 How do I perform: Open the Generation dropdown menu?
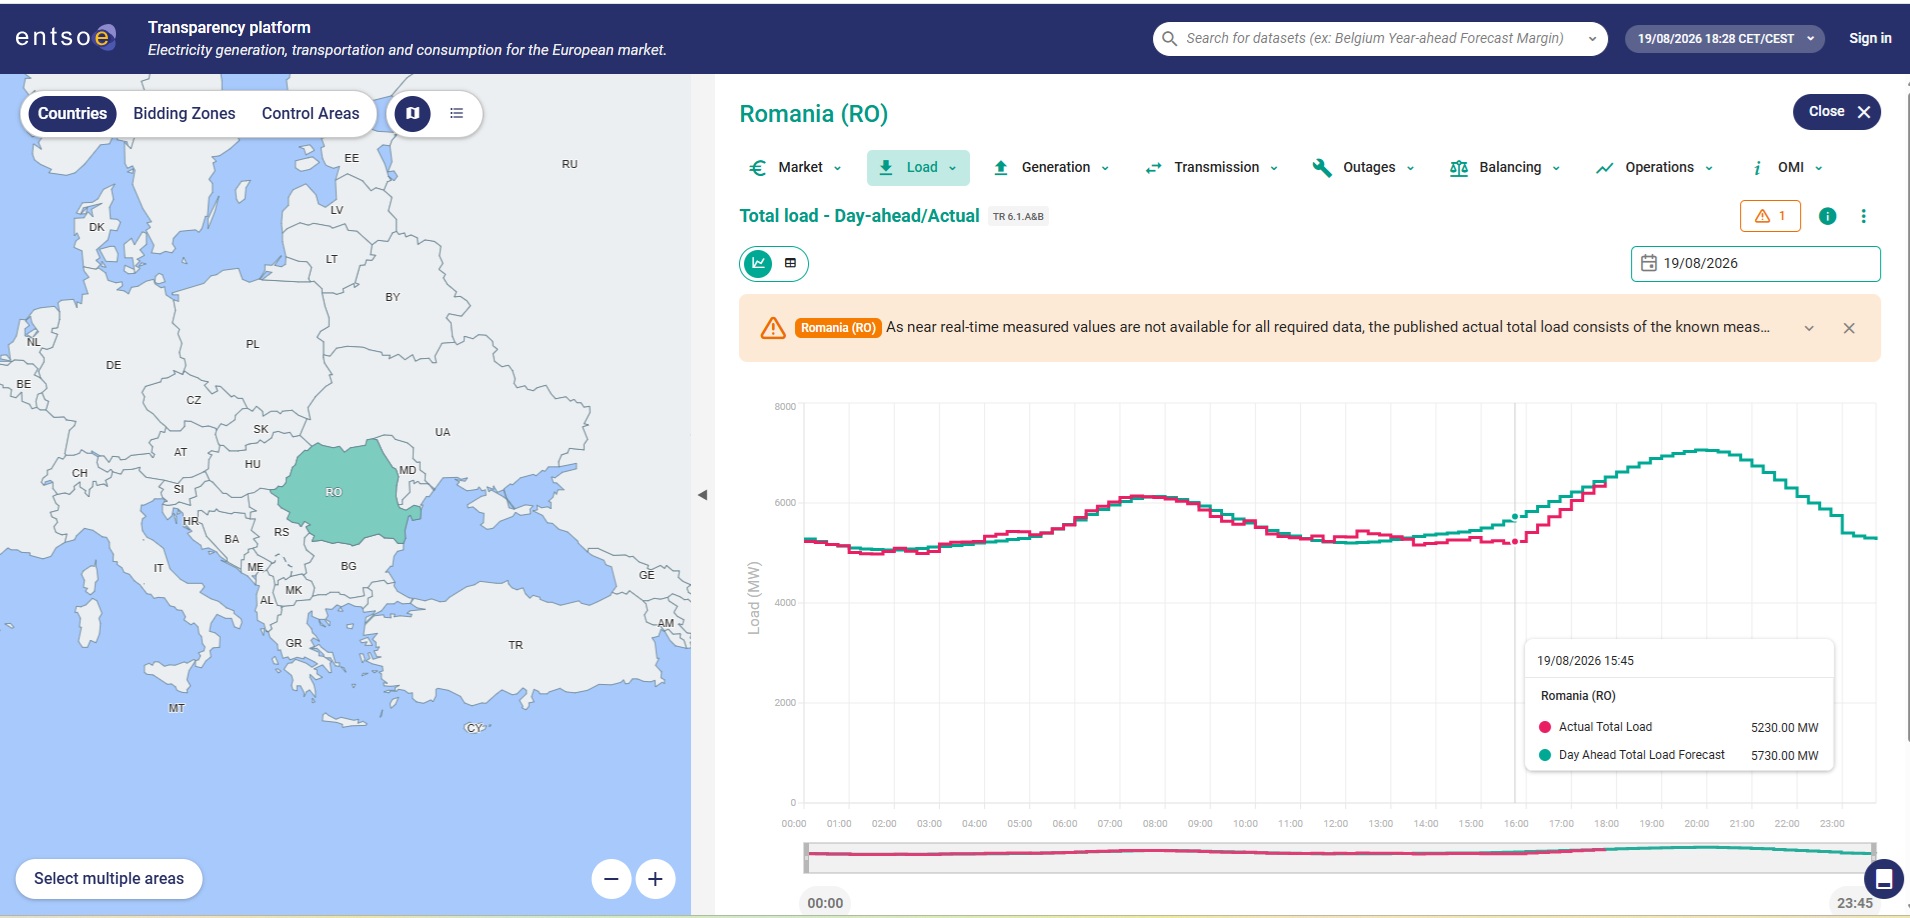[x=1051, y=168]
